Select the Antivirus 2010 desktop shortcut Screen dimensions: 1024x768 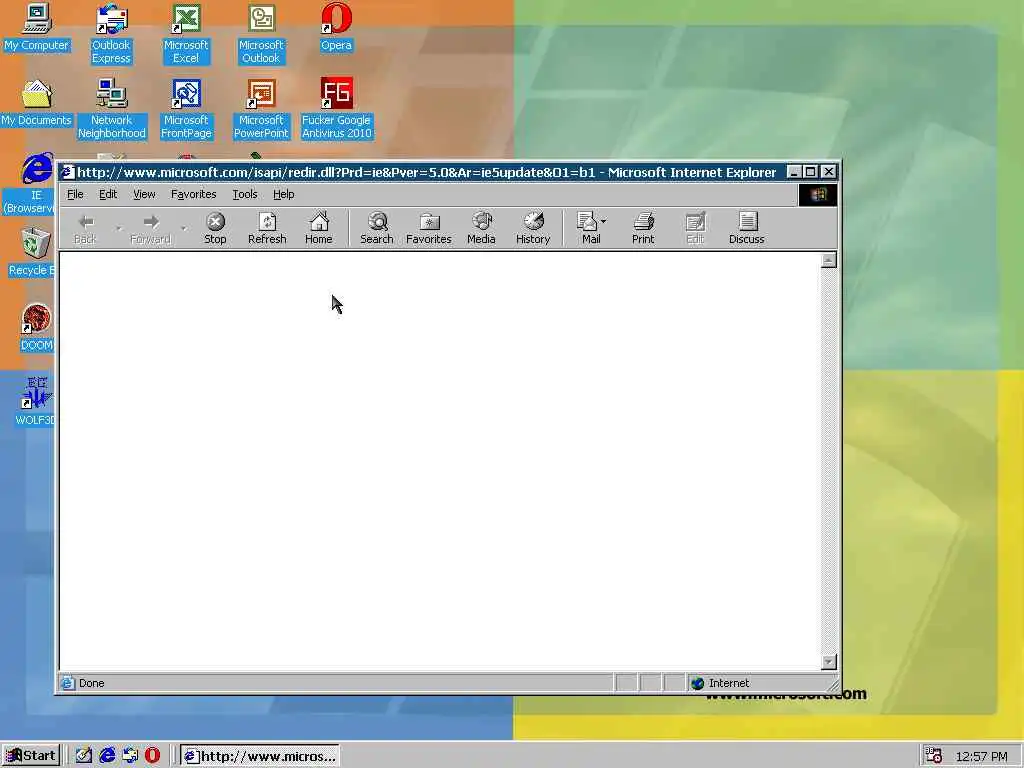pos(336,109)
